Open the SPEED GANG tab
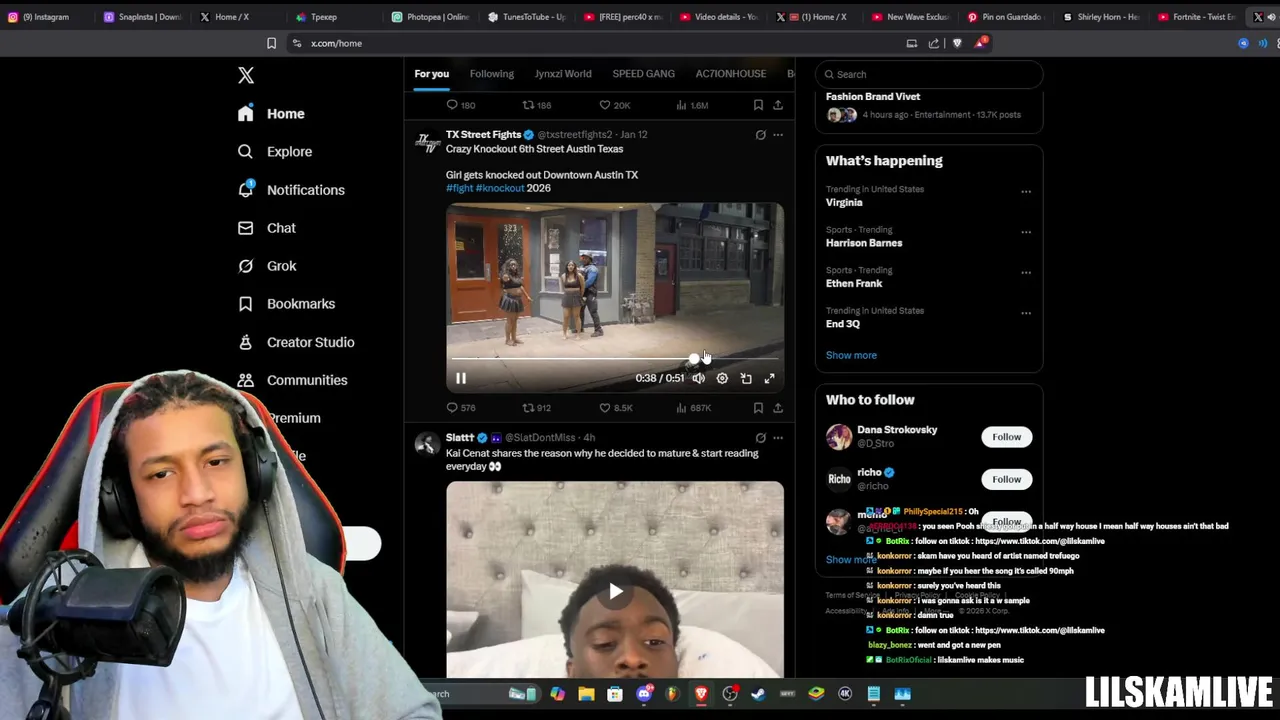Viewport: 1280px width, 720px height. pyautogui.click(x=643, y=74)
